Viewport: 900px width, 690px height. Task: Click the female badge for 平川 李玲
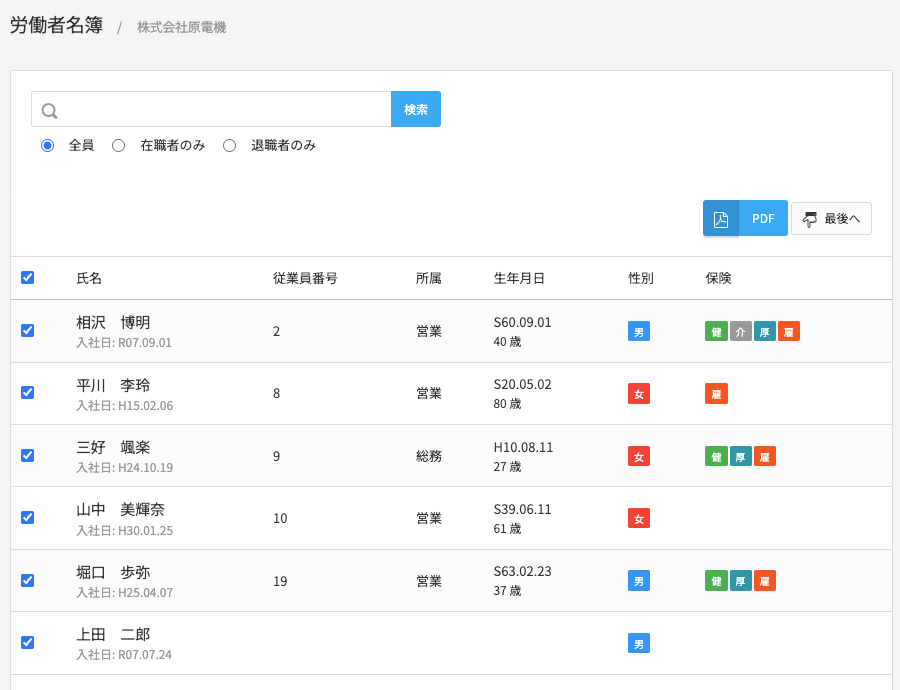coord(638,394)
